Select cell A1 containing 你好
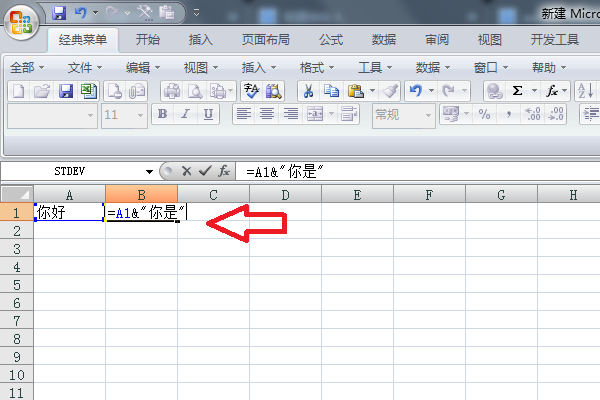The width and height of the screenshot is (600, 400). [69, 212]
